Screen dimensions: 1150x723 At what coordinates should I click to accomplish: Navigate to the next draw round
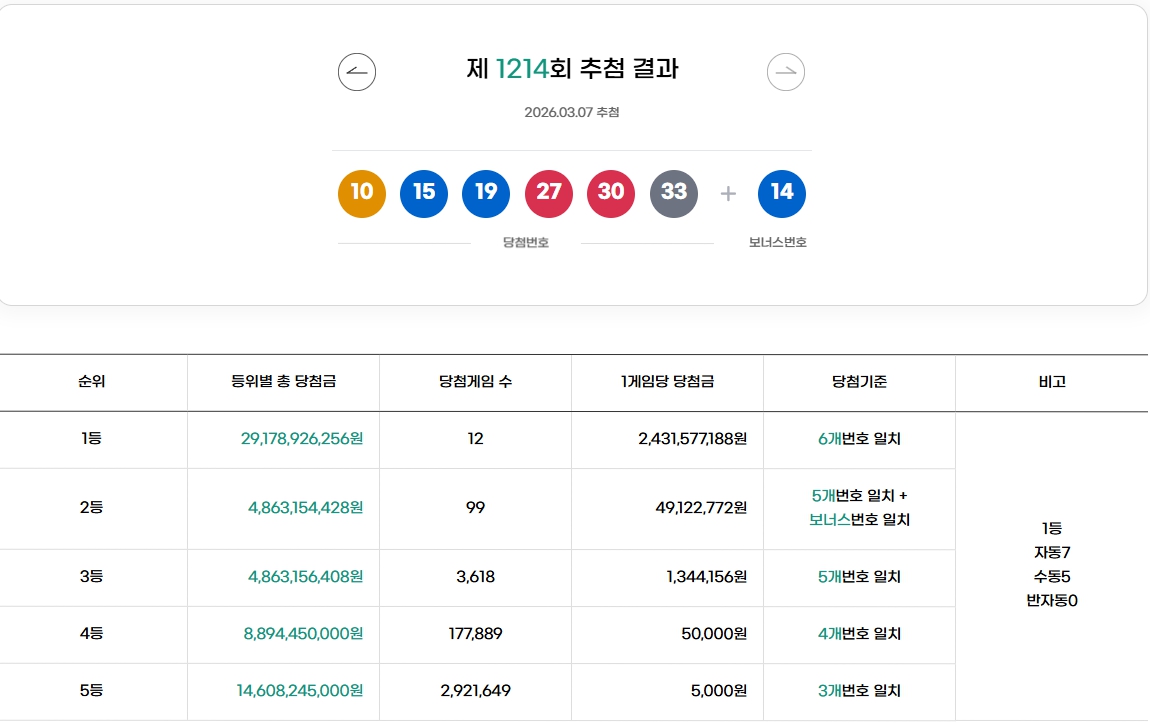pyautogui.click(x=785, y=71)
